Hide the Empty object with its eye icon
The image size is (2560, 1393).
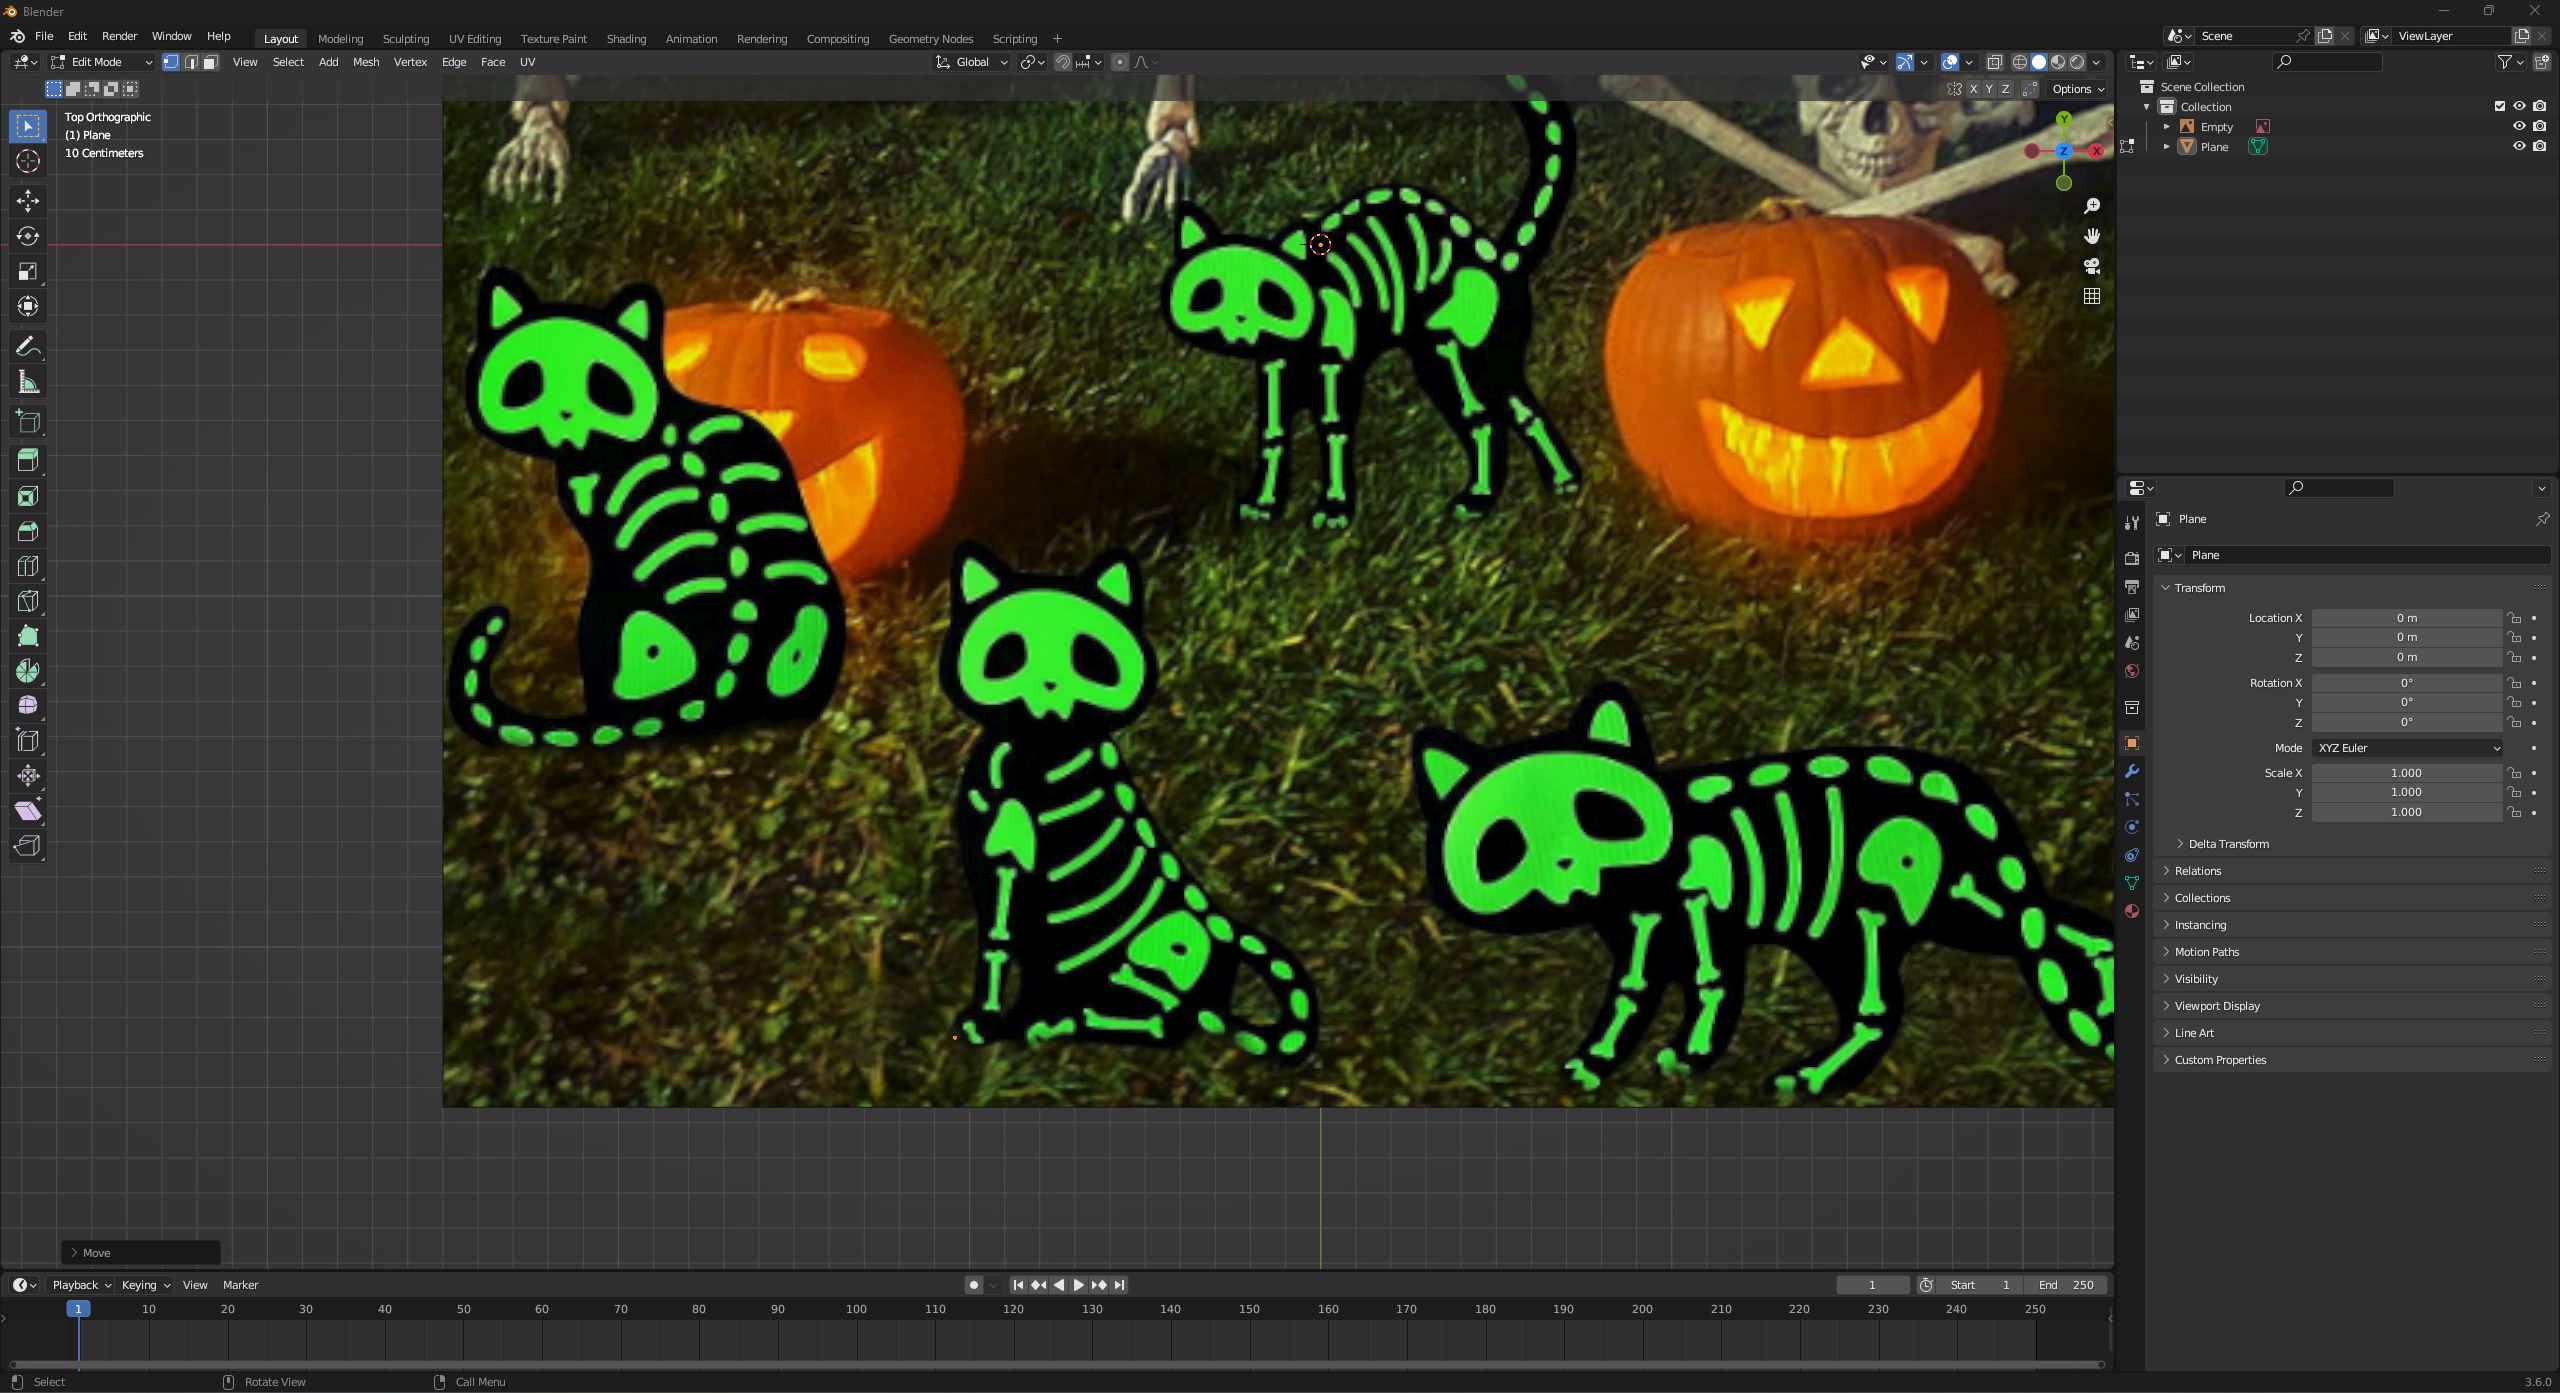2519,126
